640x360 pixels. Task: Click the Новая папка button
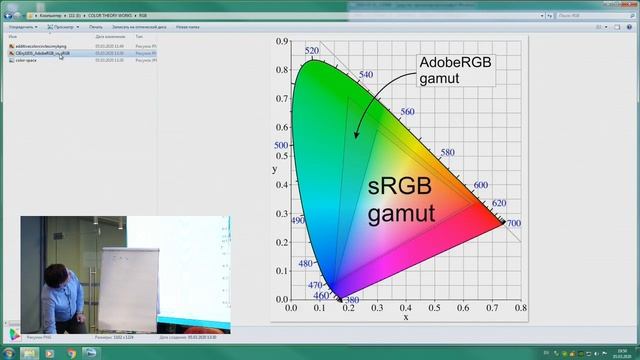click(188, 27)
